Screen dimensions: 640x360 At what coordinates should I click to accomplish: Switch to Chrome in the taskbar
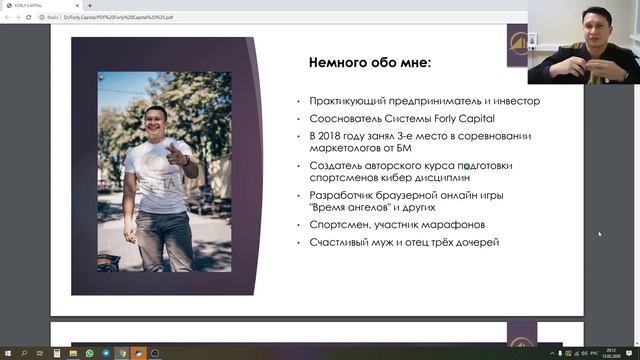click(x=122, y=353)
